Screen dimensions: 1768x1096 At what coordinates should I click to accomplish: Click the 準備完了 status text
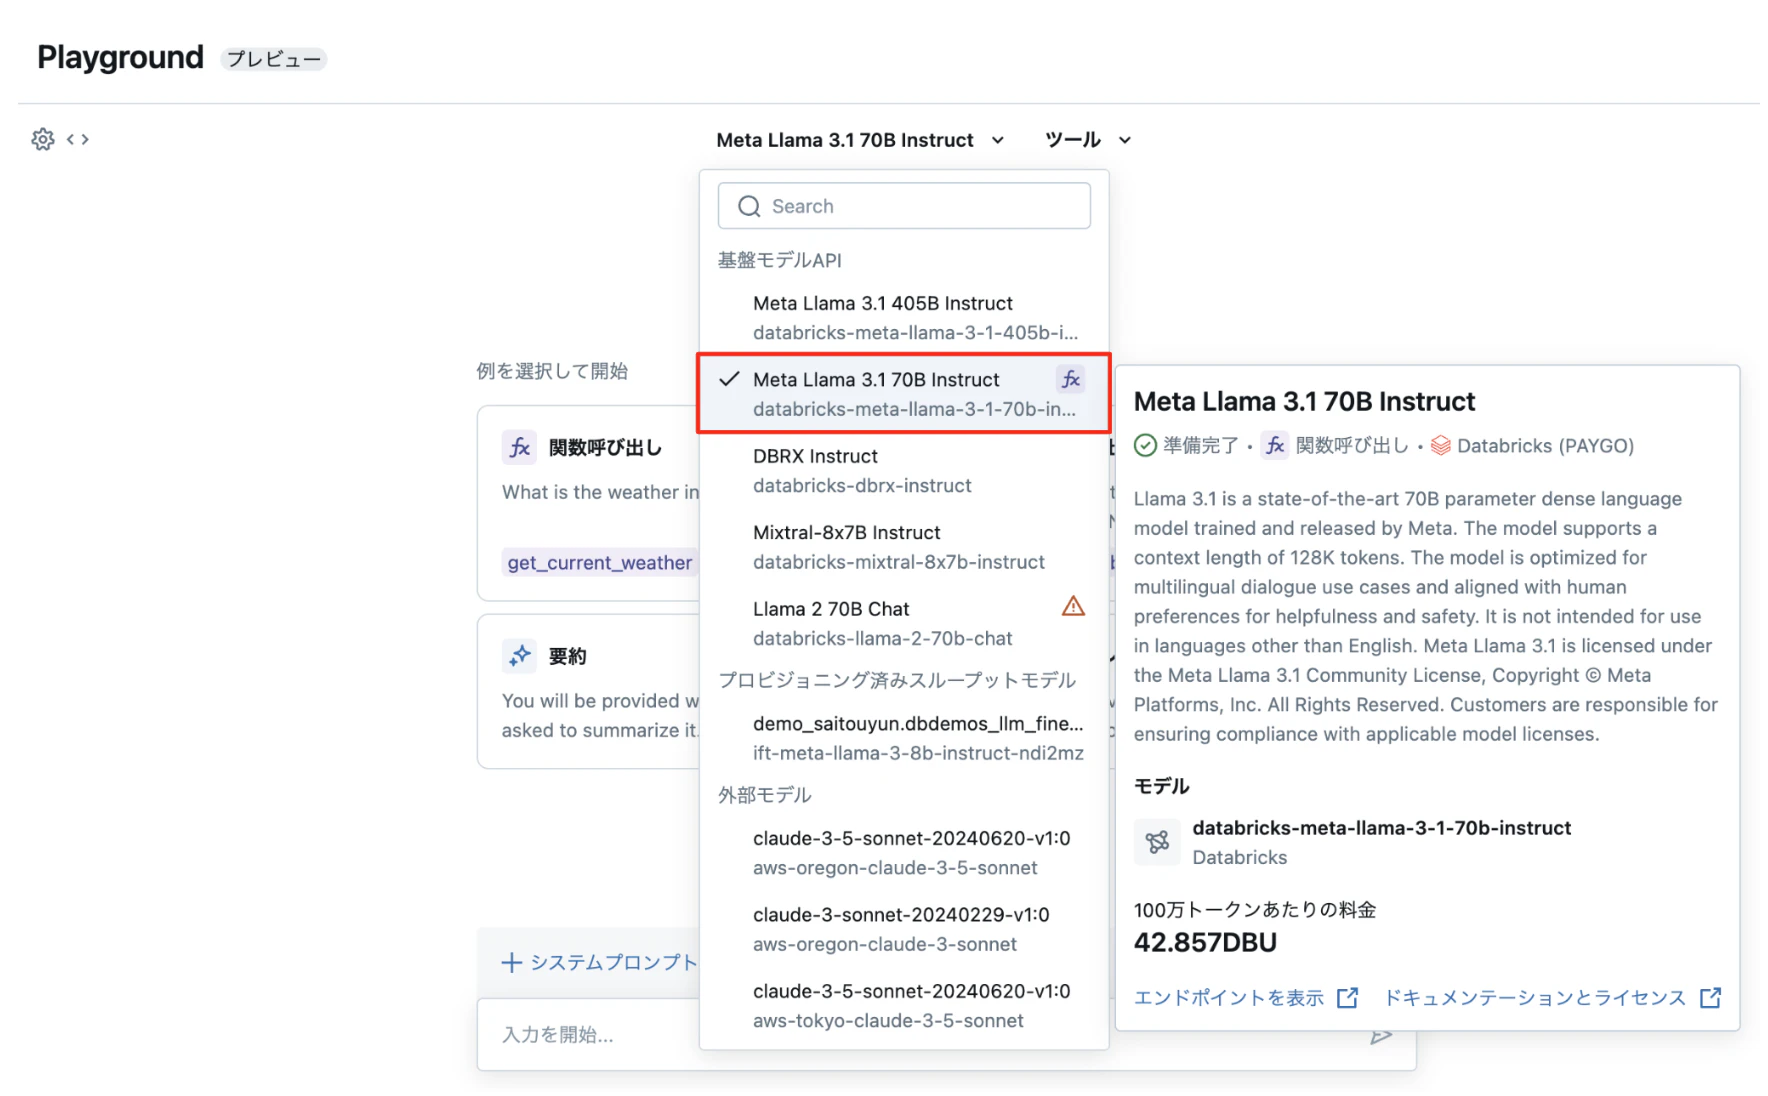tap(1200, 445)
